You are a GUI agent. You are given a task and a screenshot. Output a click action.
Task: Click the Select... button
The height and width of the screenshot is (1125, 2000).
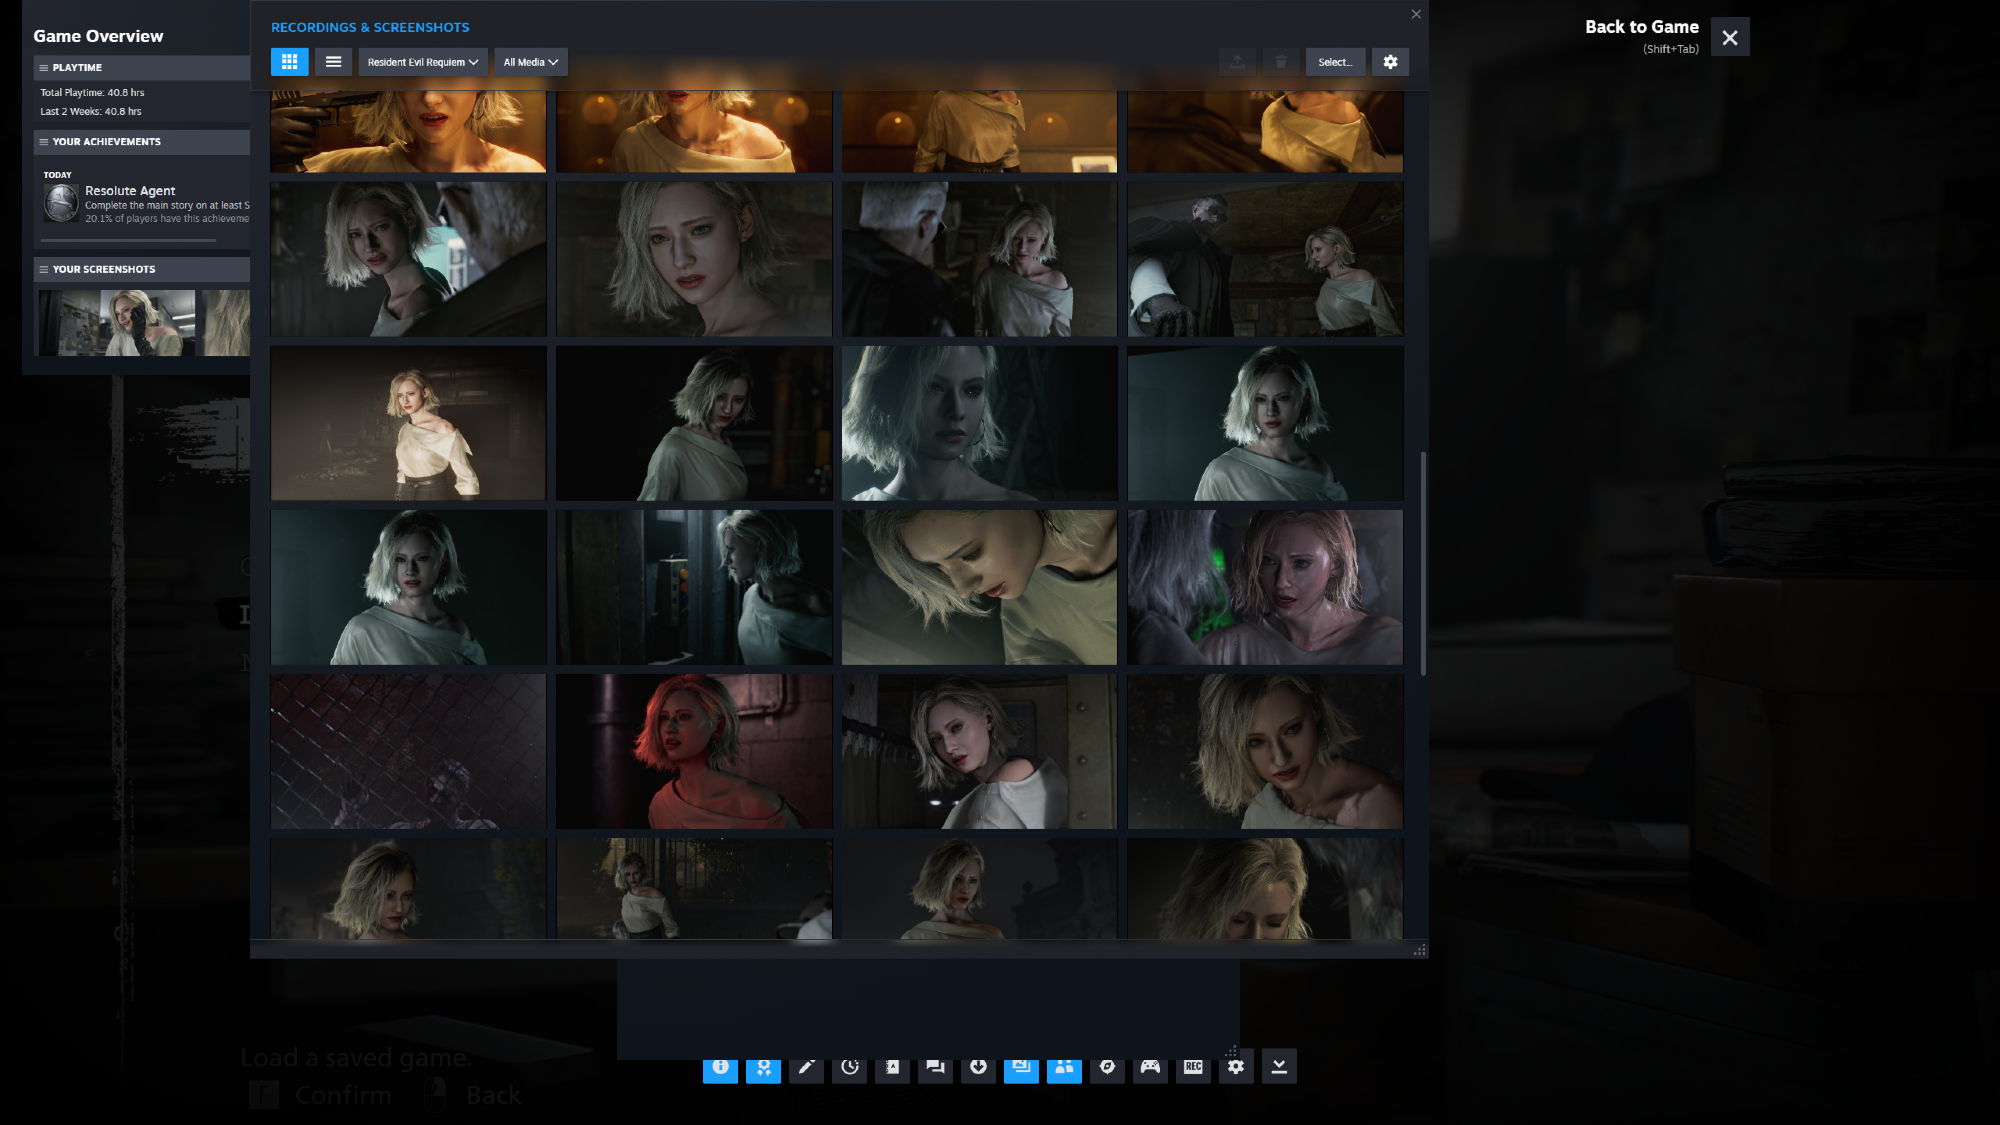click(1334, 62)
